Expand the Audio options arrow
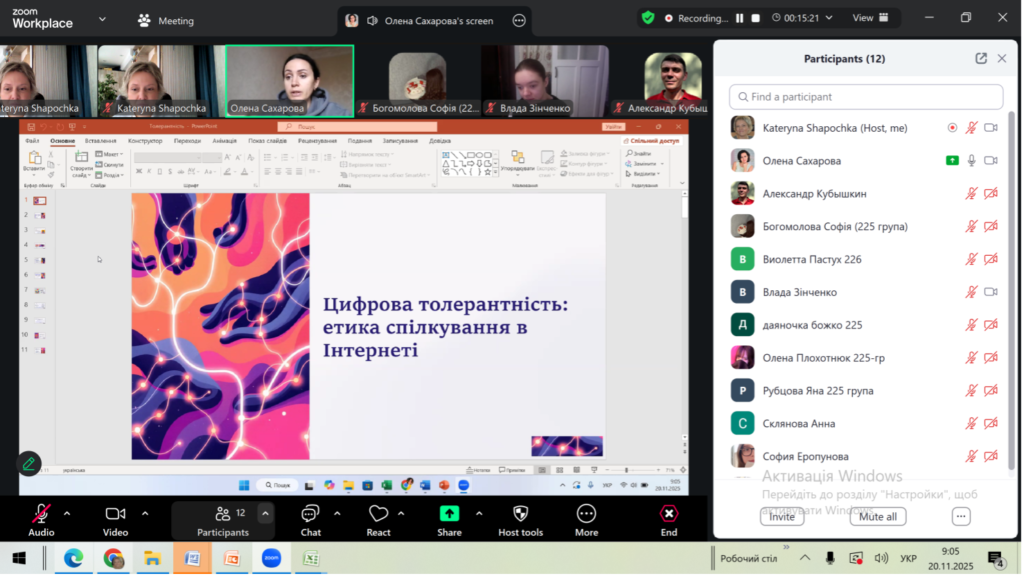1024x576 pixels. pos(67,514)
